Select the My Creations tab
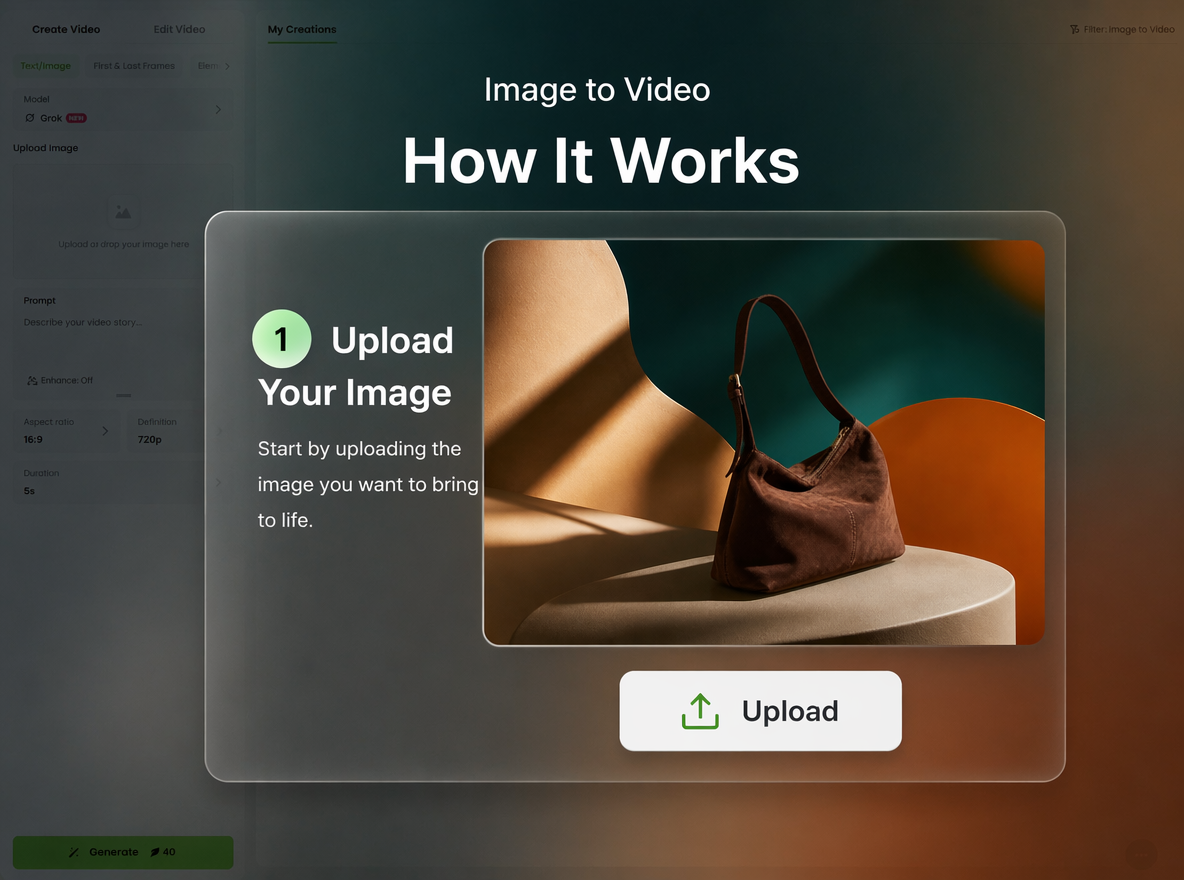The width and height of the screenshot is (1184, 880). coord(302,29)
